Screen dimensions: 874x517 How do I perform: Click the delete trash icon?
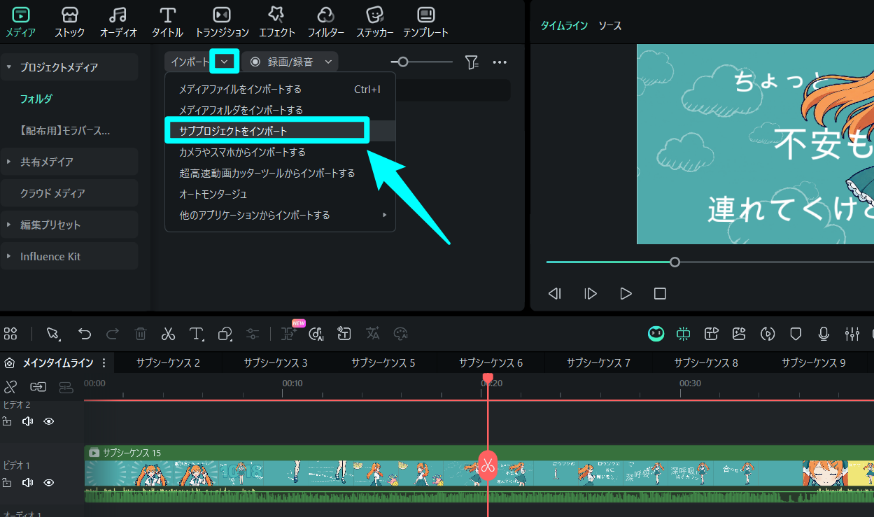point(140,334)
